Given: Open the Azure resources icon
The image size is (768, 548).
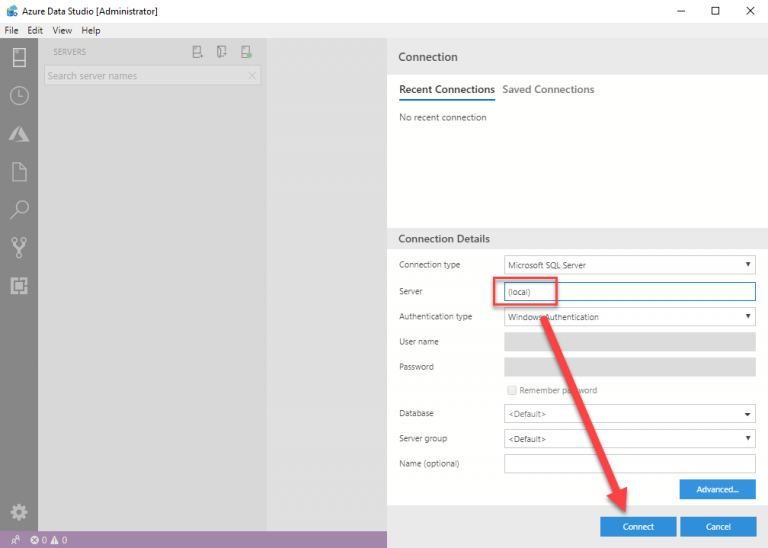Looking at the screenshot, I should point(19,134).
